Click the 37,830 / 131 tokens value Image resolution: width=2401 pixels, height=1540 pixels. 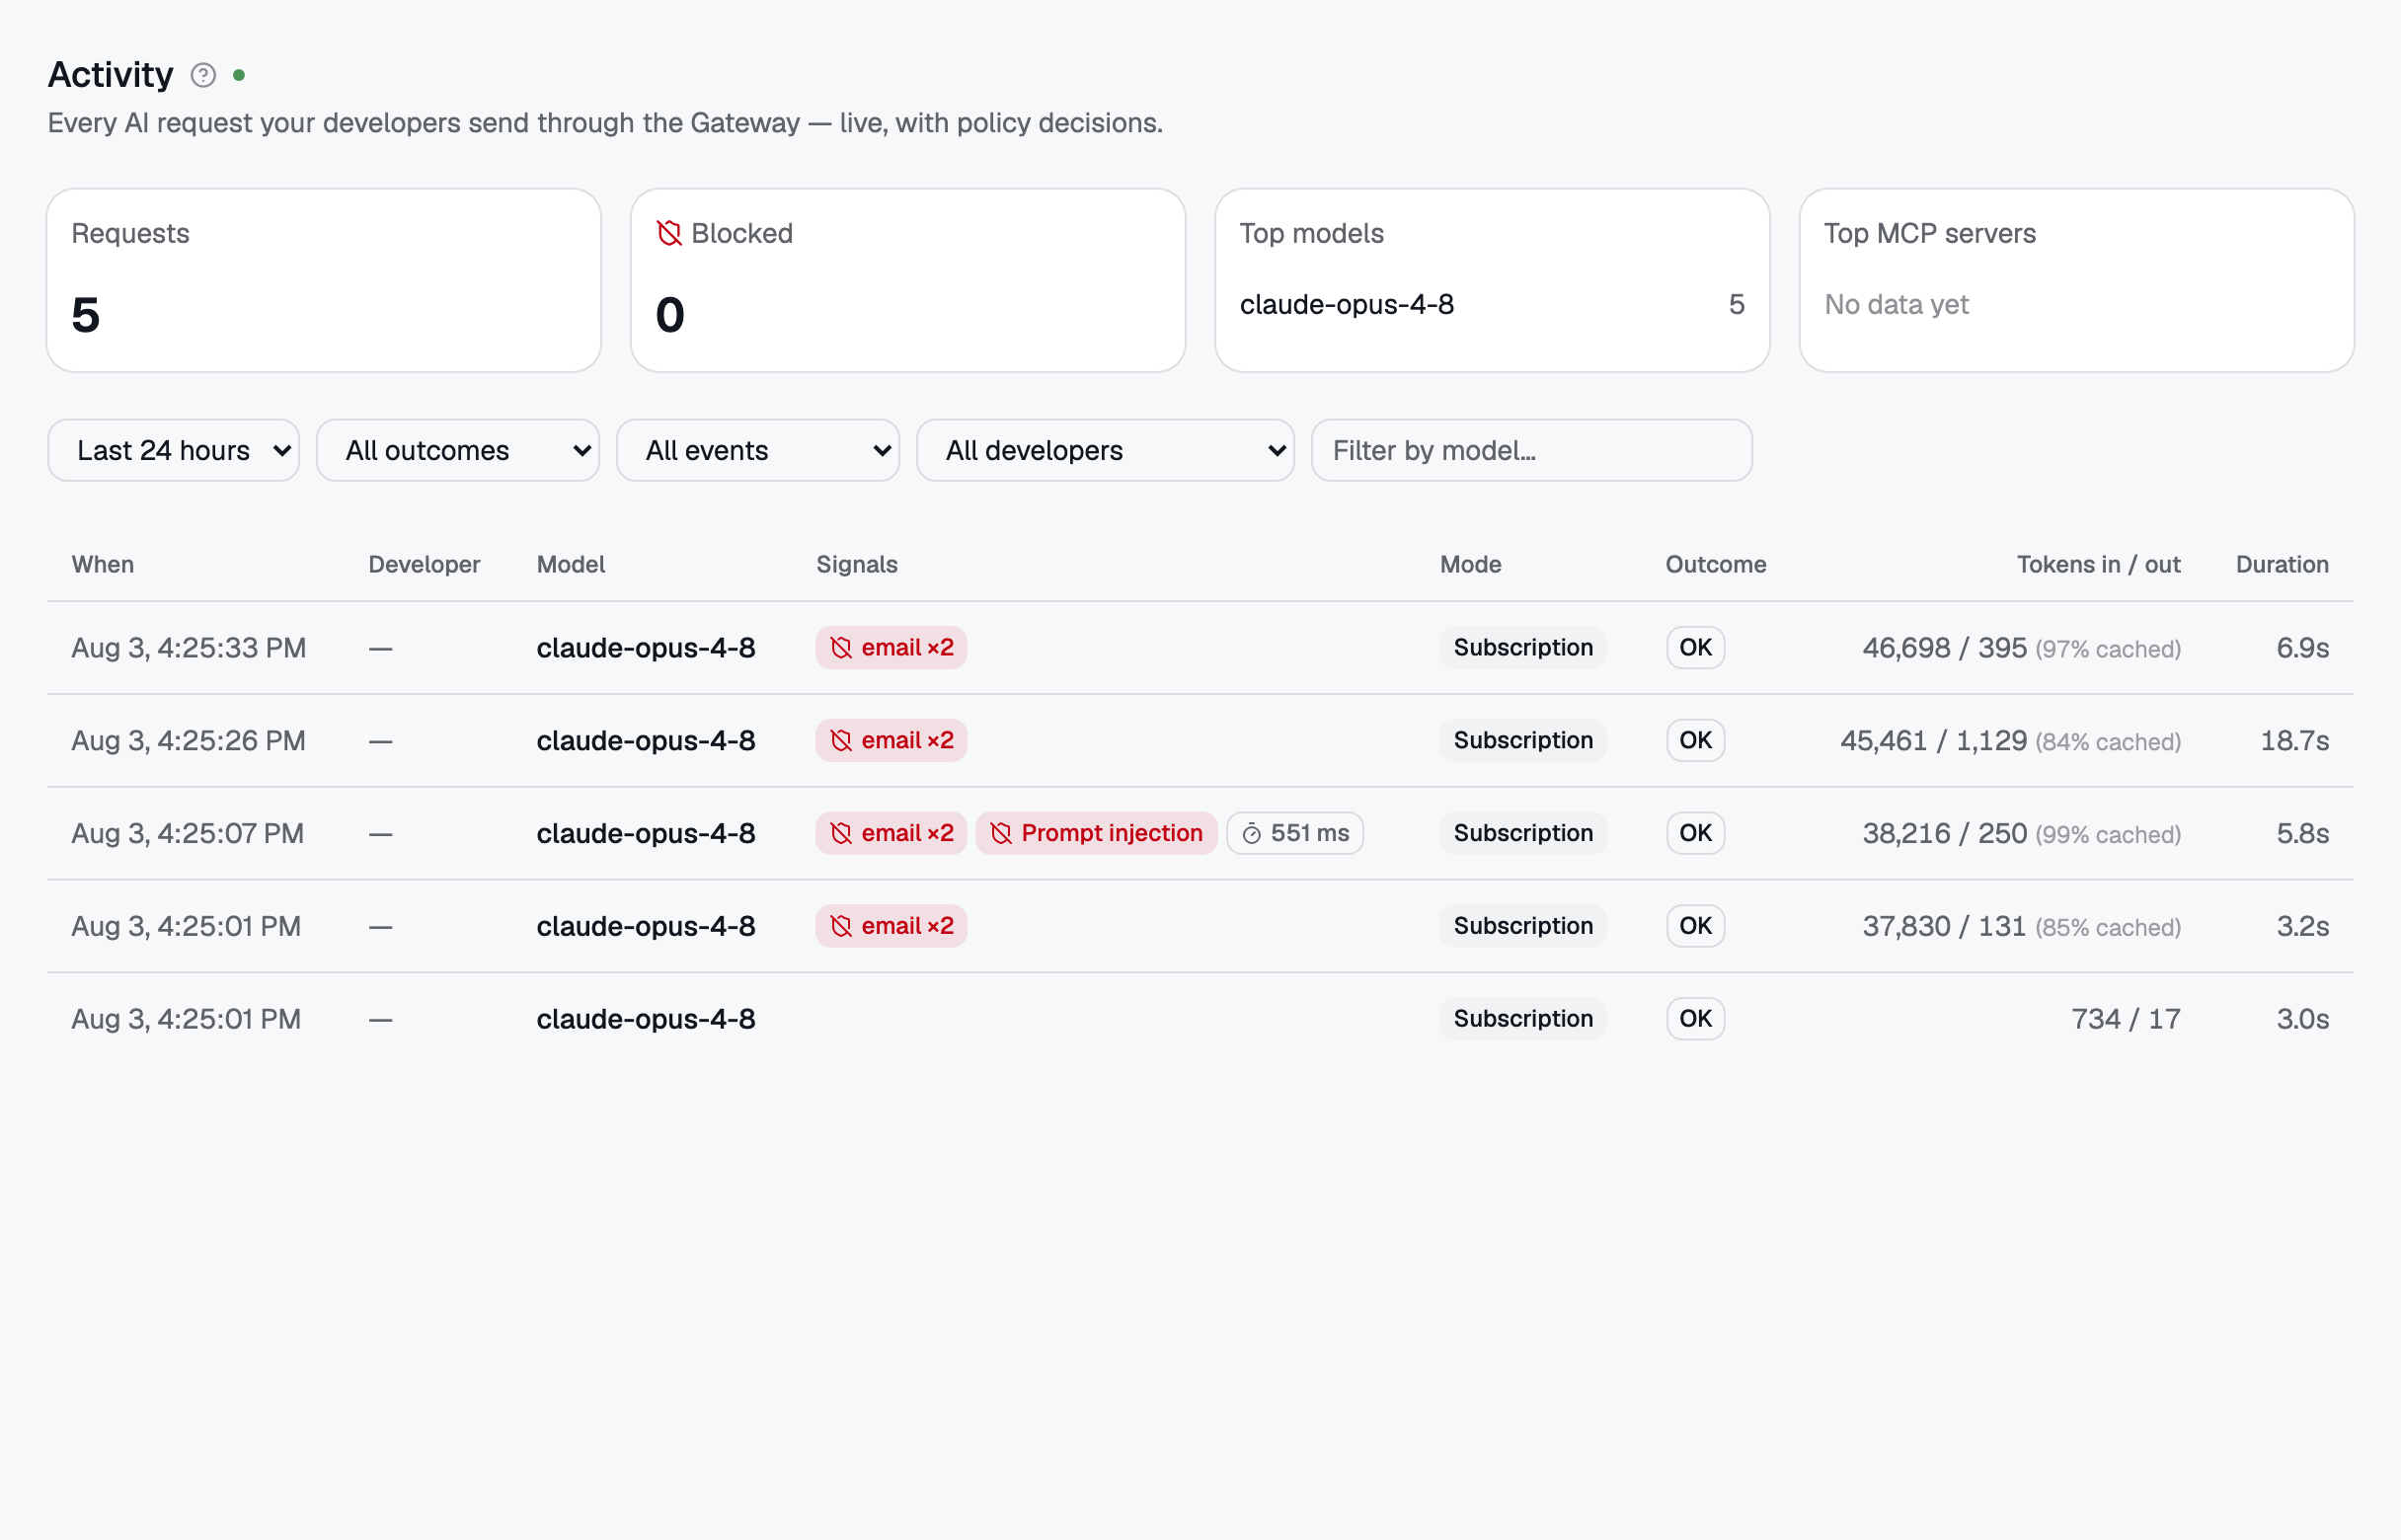click(x=1944, y=927)
